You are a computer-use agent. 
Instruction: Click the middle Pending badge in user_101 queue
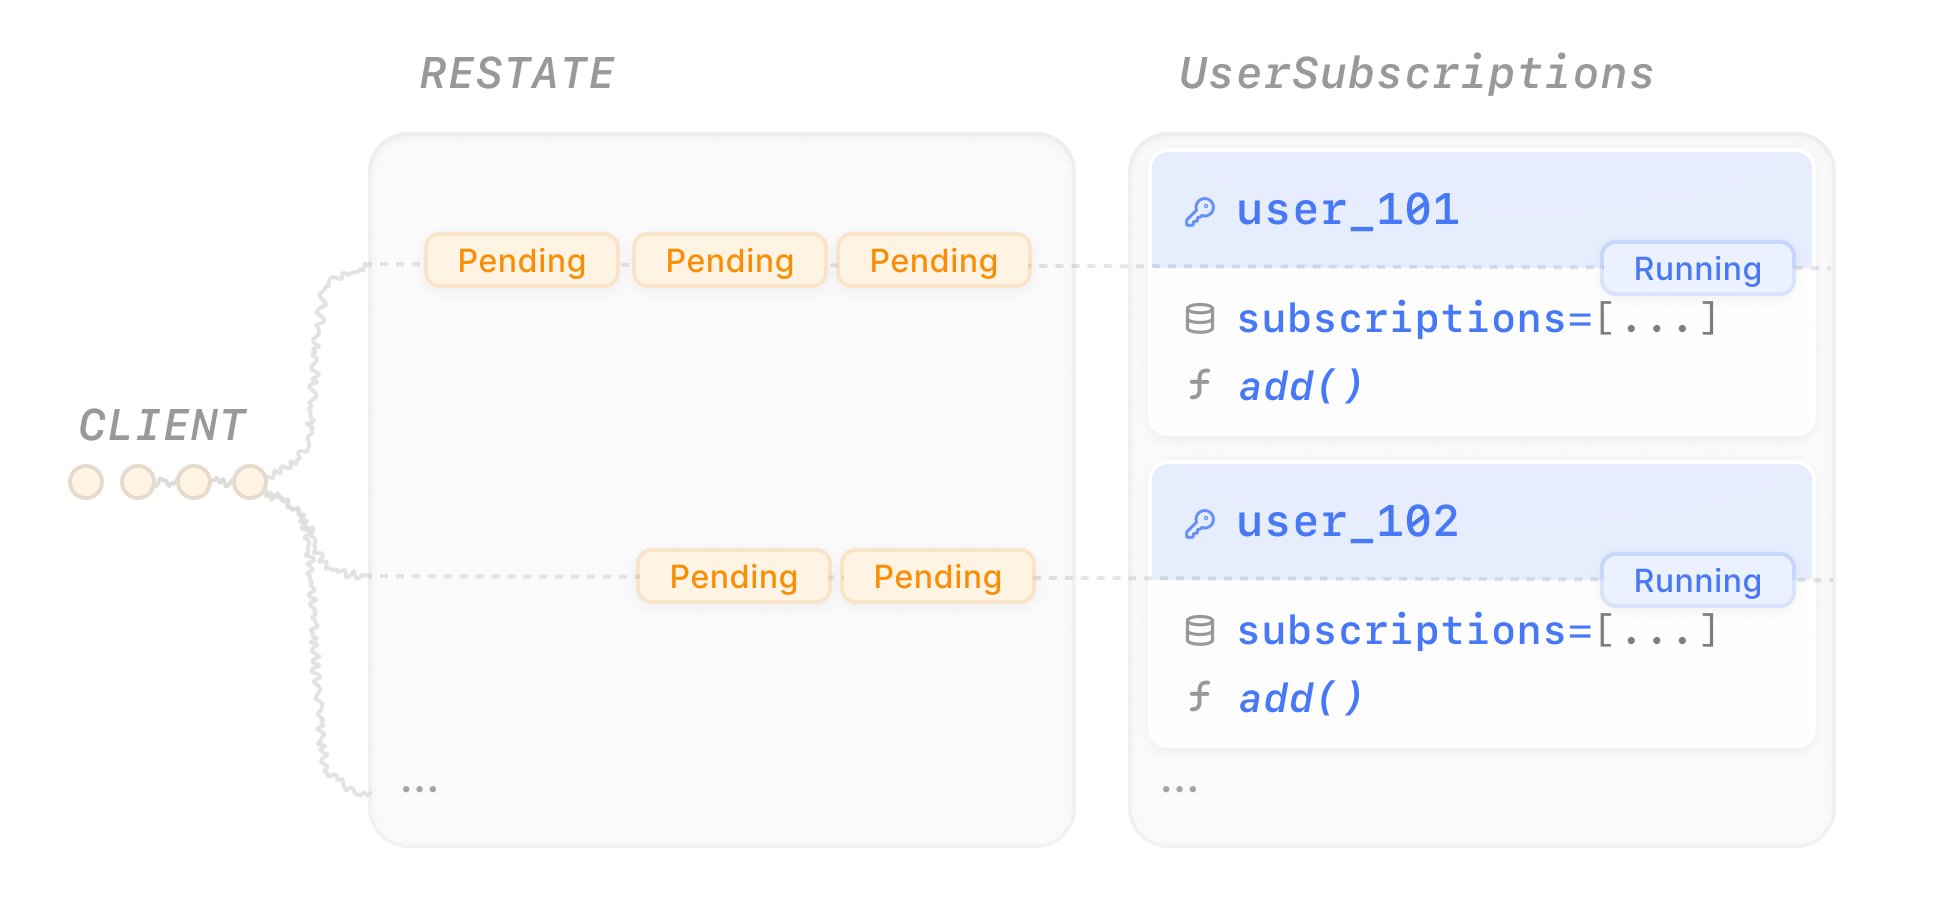point(730,260)
